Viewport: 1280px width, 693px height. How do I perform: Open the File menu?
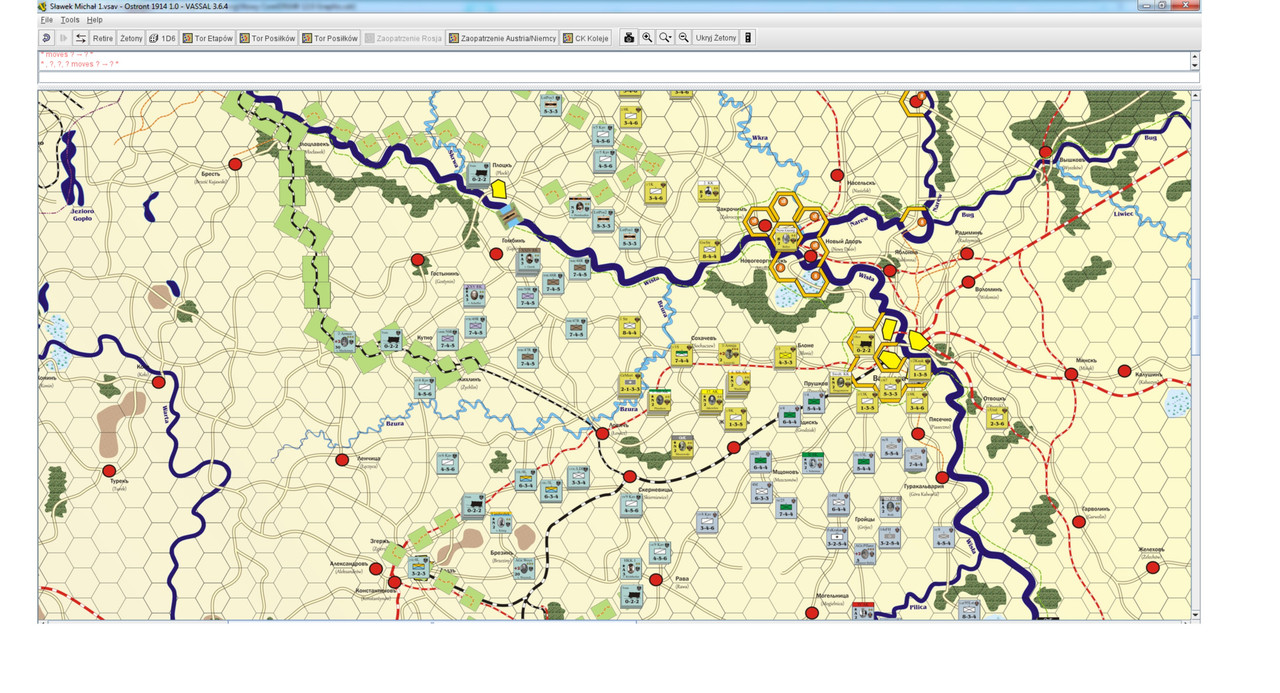click(46, 20)
